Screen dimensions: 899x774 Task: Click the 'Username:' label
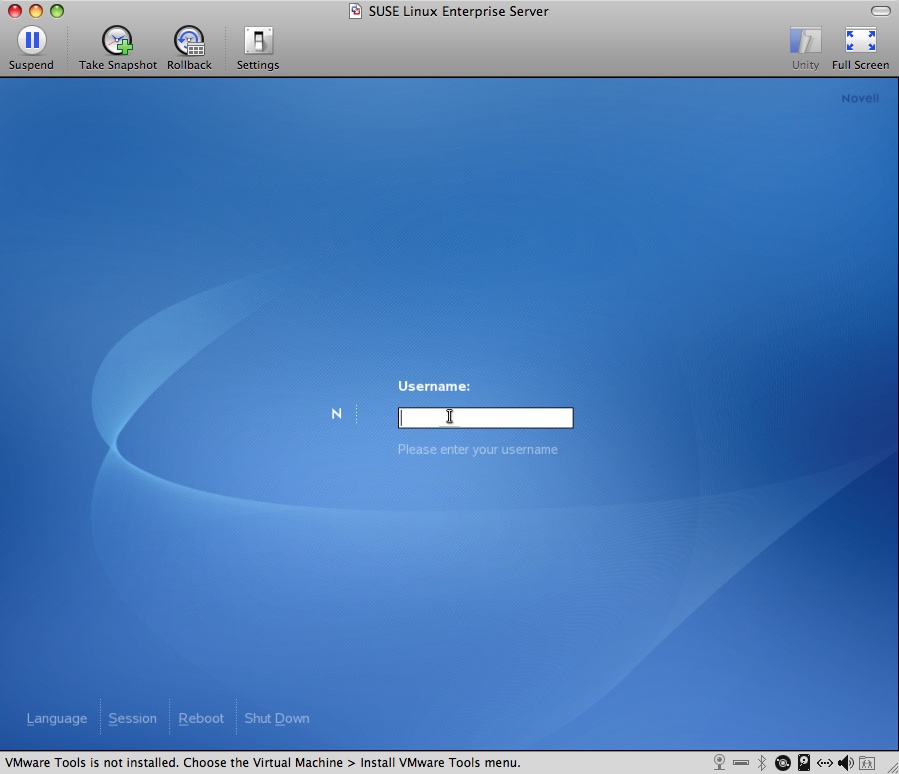tap(434, 386)
